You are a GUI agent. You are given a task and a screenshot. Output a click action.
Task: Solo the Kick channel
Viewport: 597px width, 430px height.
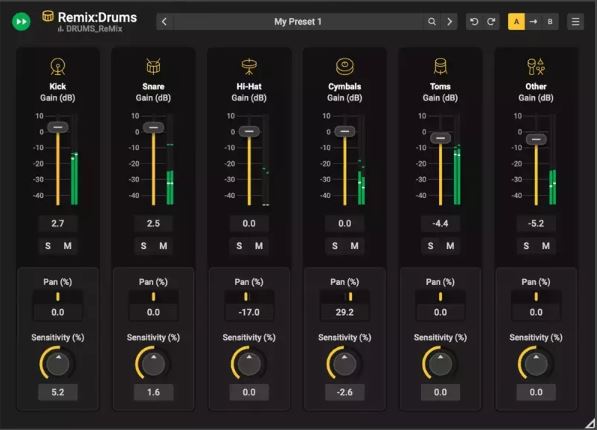48,246
